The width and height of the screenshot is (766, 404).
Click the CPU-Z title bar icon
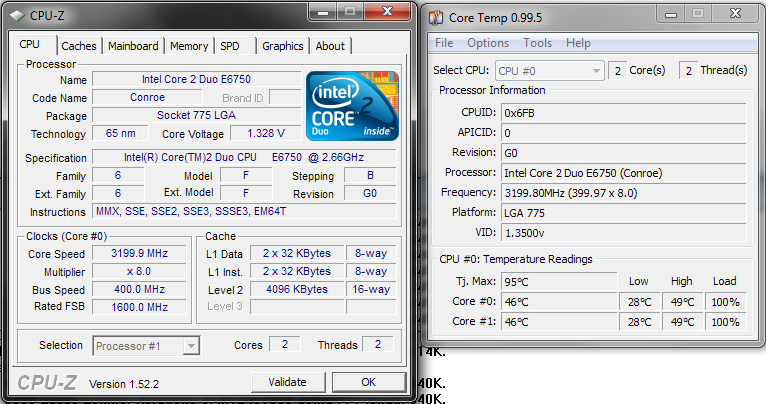pos(18,14)
